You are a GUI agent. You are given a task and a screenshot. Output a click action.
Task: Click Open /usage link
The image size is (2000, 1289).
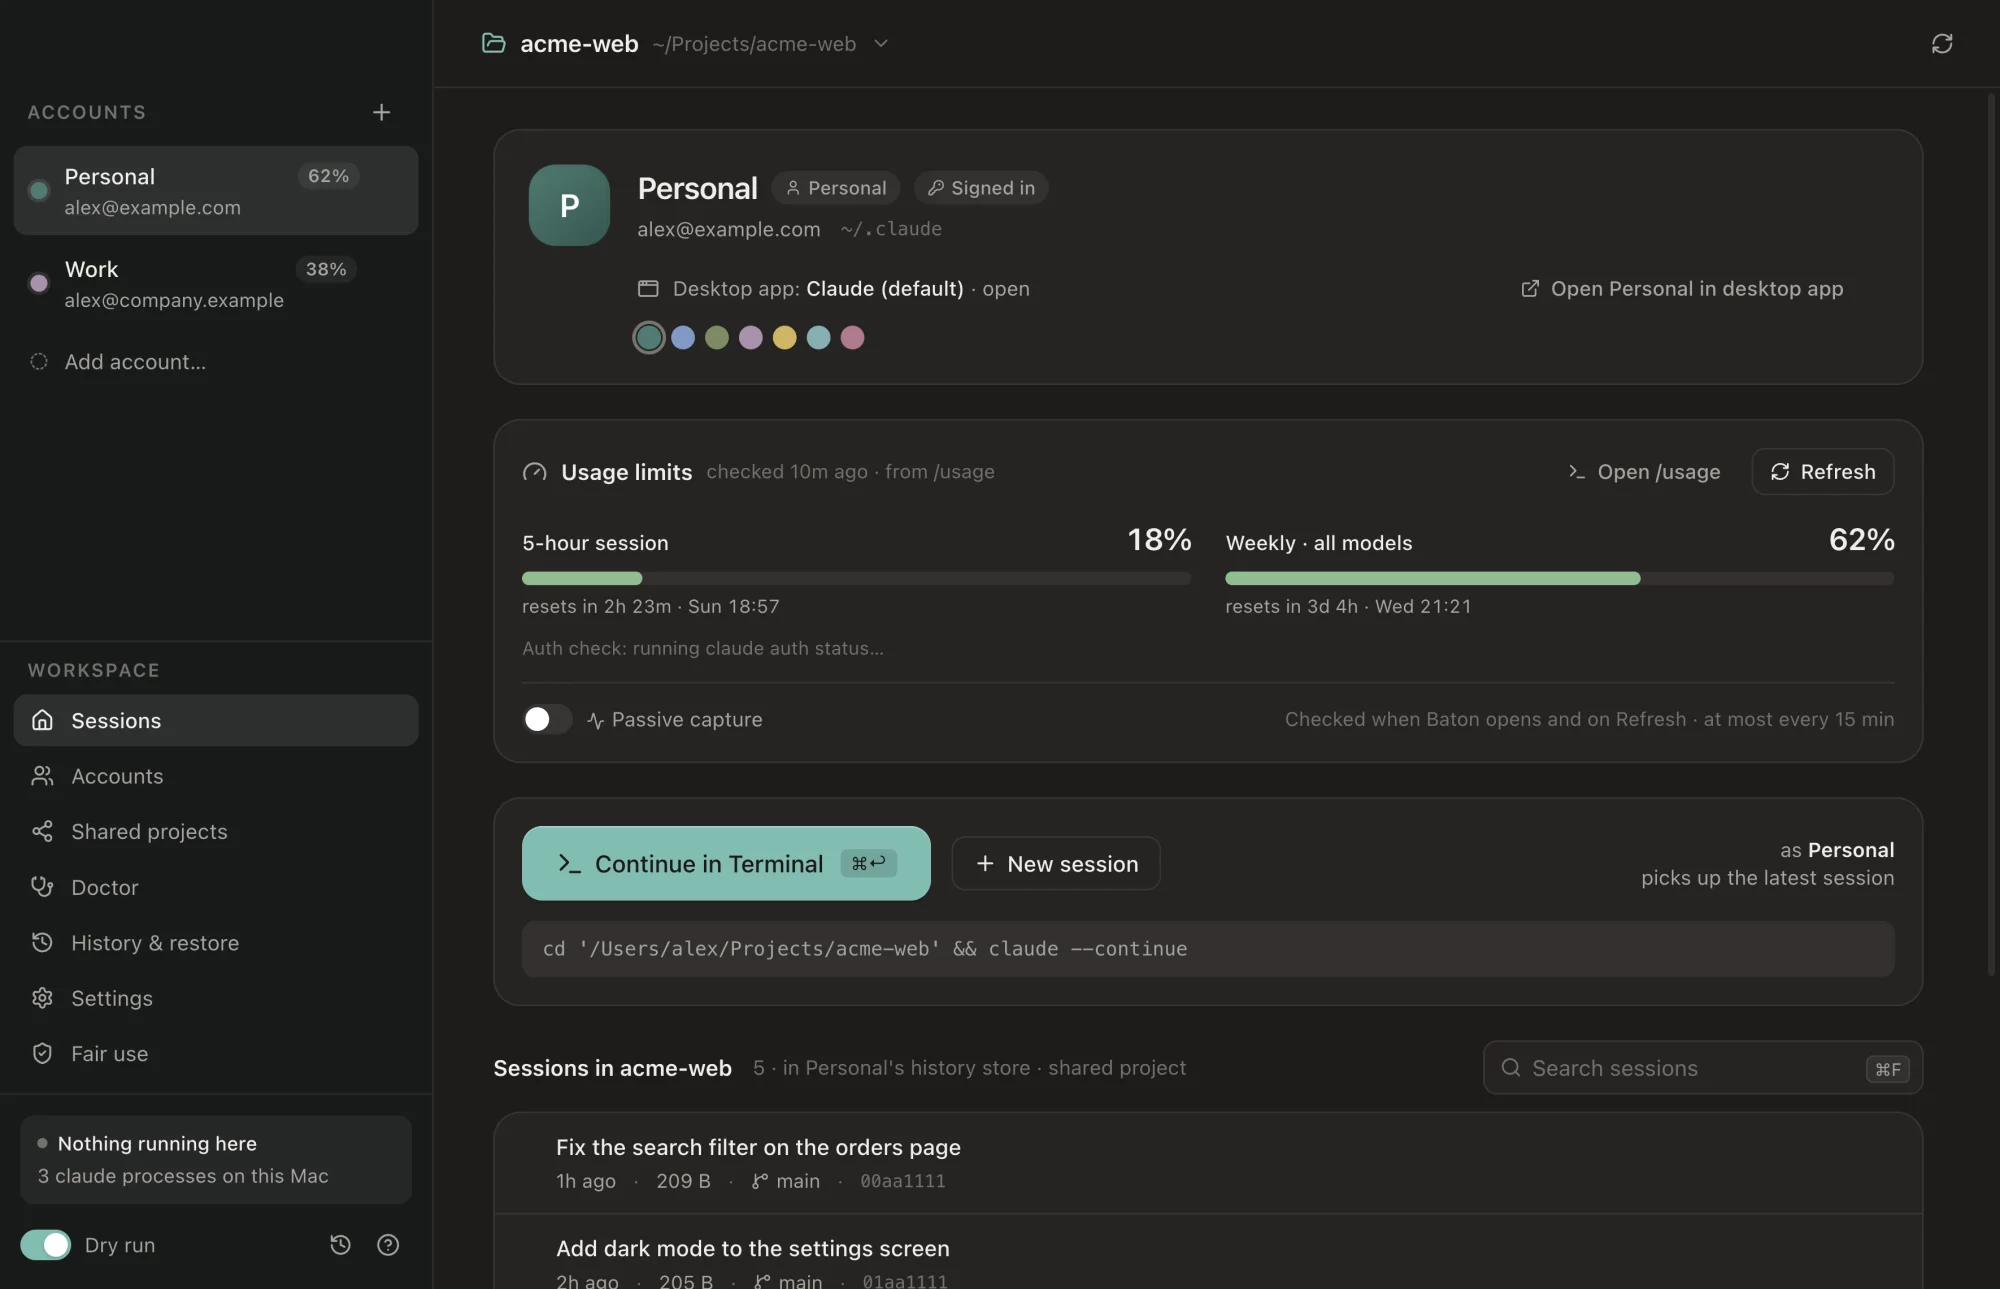click(1644, 472)
